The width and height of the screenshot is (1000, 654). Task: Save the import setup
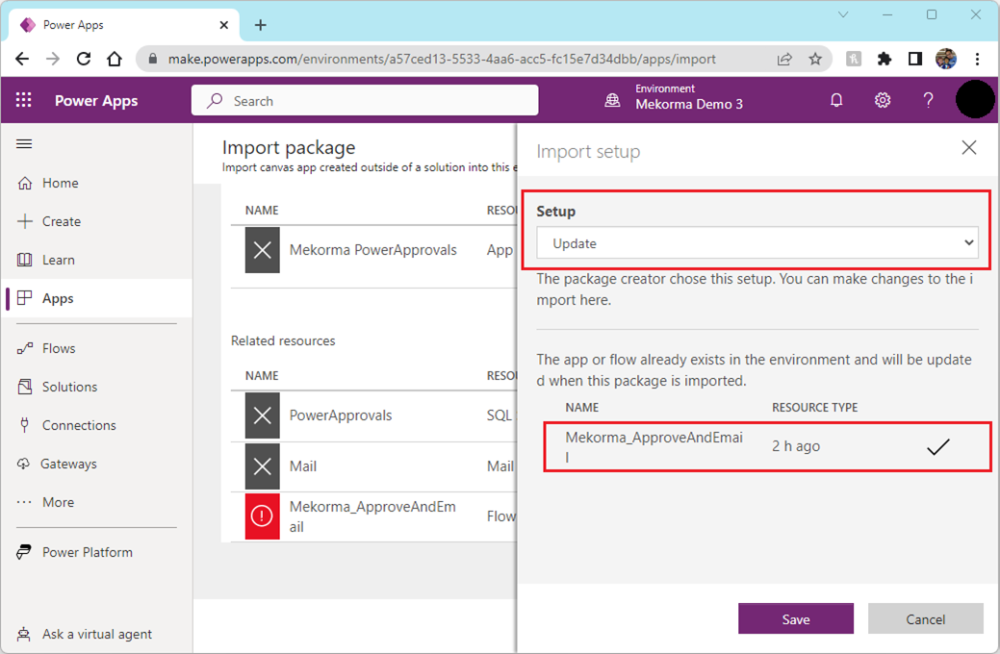pyautogui.click(x=796, y=619)
